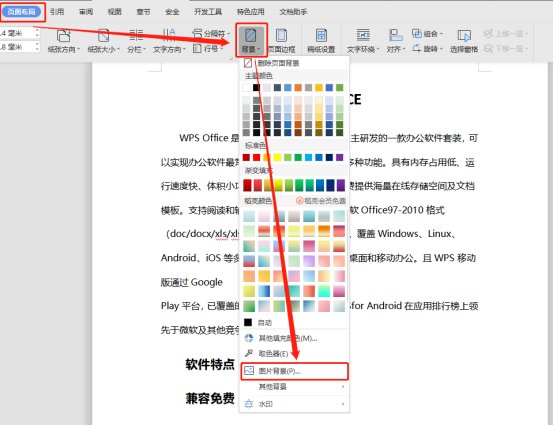The image size is (554, 426).
Task: Click the 背景 (background) ribbon button
Action: click(x=251, y=41)
